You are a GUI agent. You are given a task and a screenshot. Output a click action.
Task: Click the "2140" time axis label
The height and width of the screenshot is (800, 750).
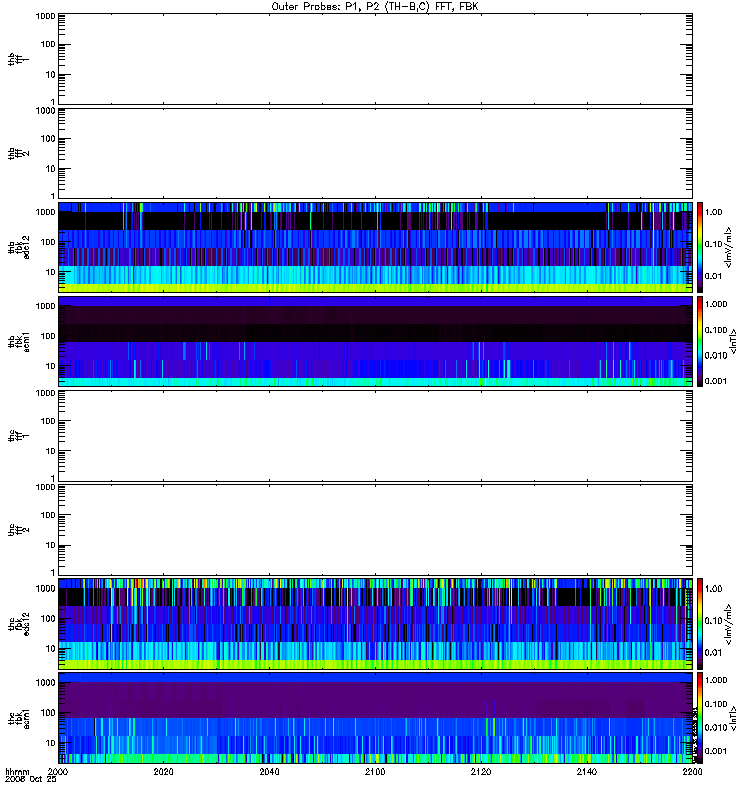pos(587,771)
